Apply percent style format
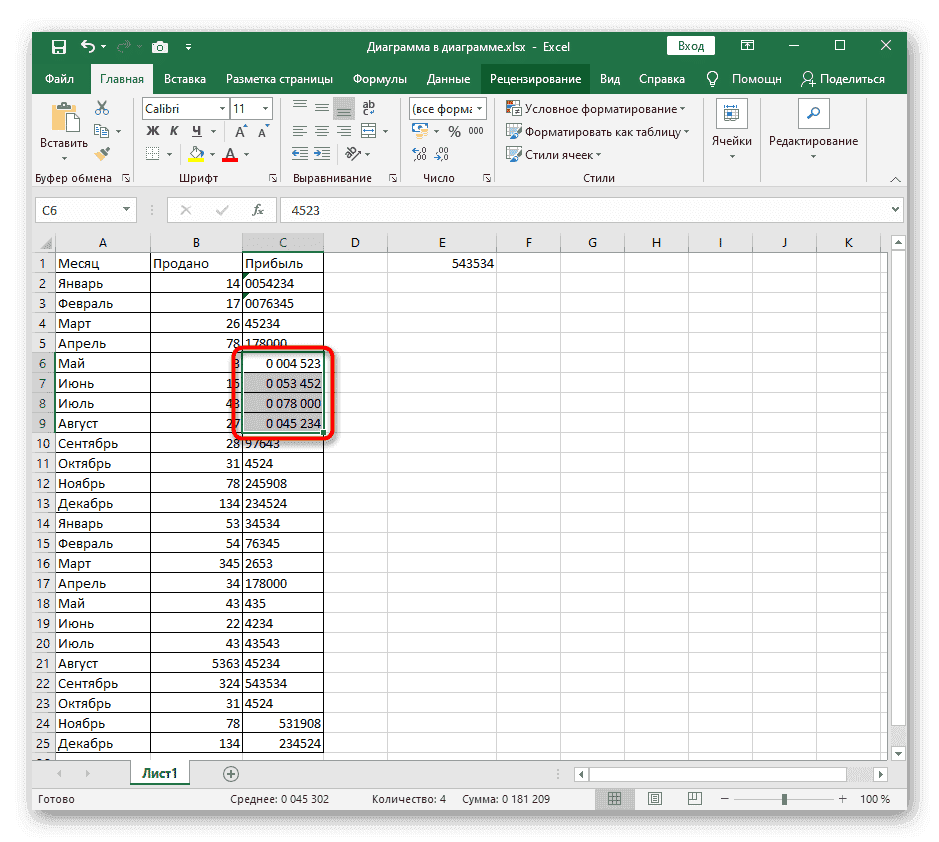Viewport: 939px width, 842px height. [453, 131]
